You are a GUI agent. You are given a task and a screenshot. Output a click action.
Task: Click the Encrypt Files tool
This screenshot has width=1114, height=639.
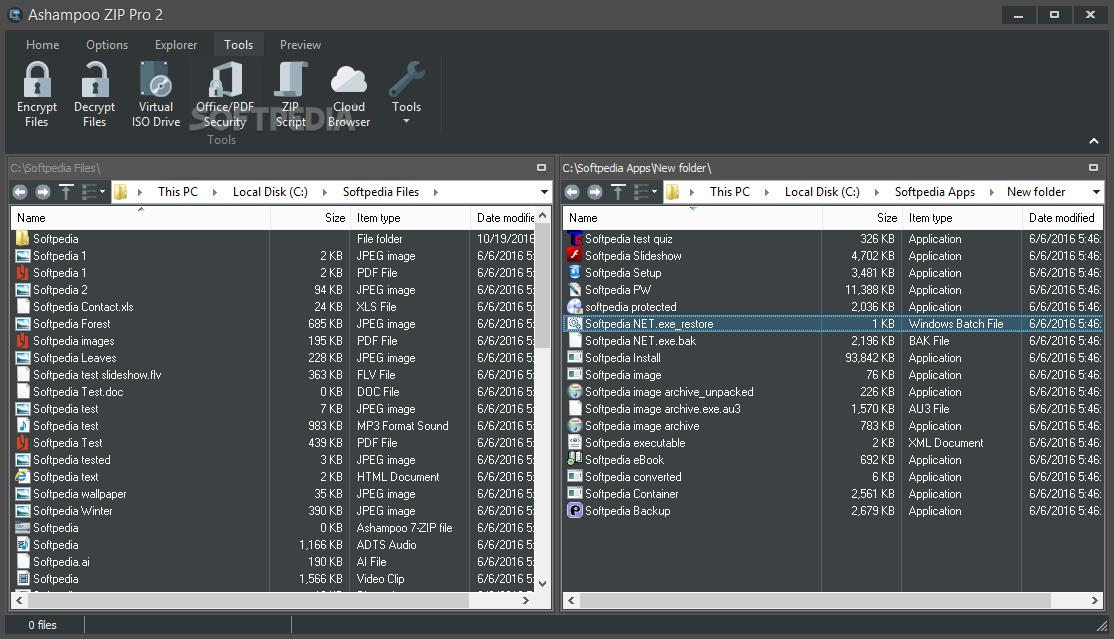37,95
